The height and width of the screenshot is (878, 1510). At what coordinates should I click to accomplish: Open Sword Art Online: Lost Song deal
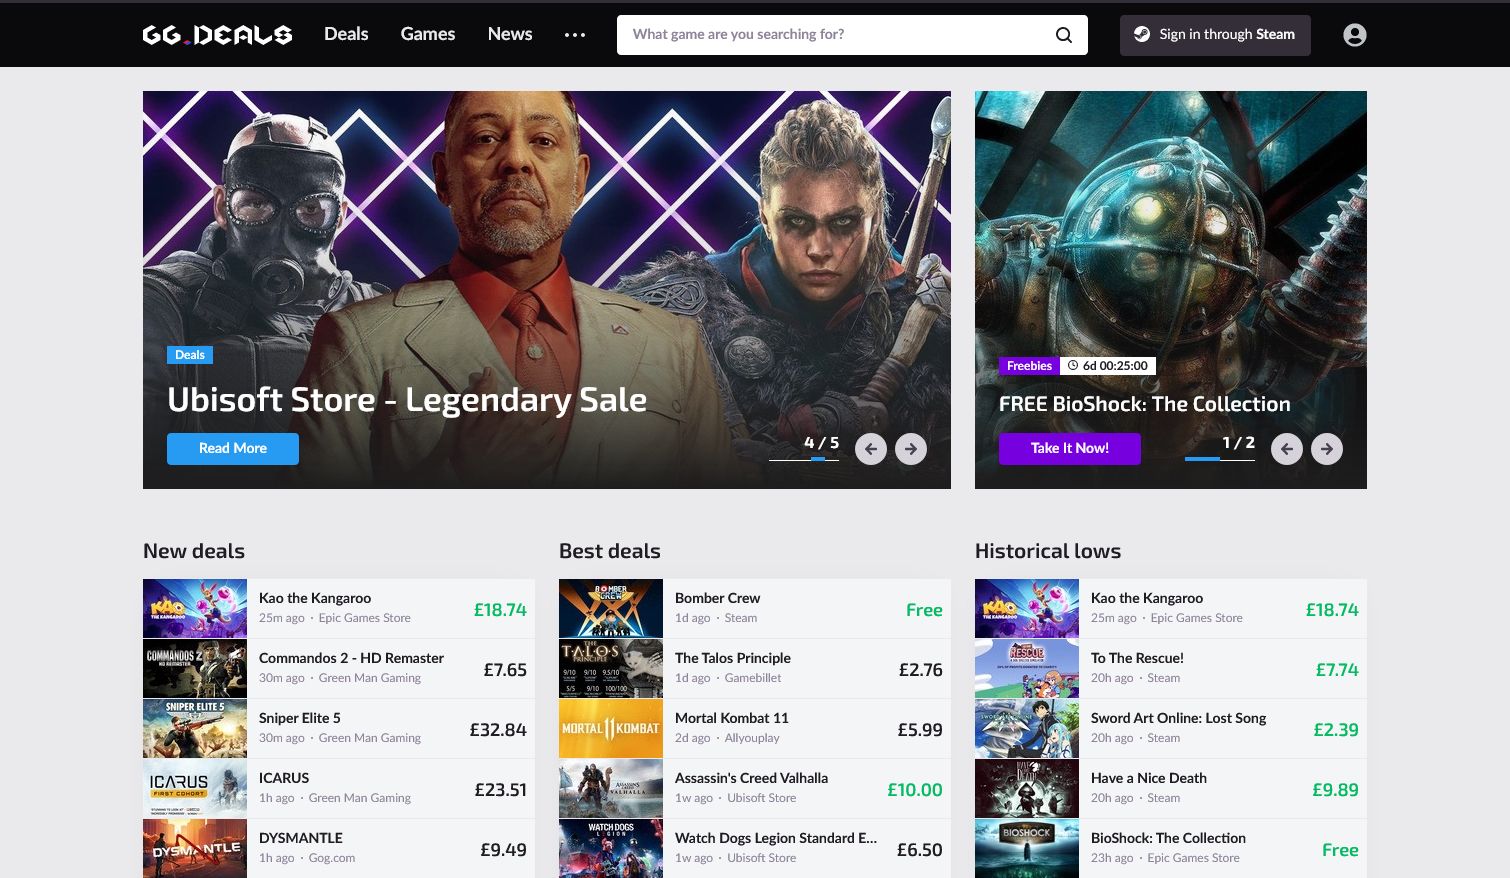[1178, 718]
